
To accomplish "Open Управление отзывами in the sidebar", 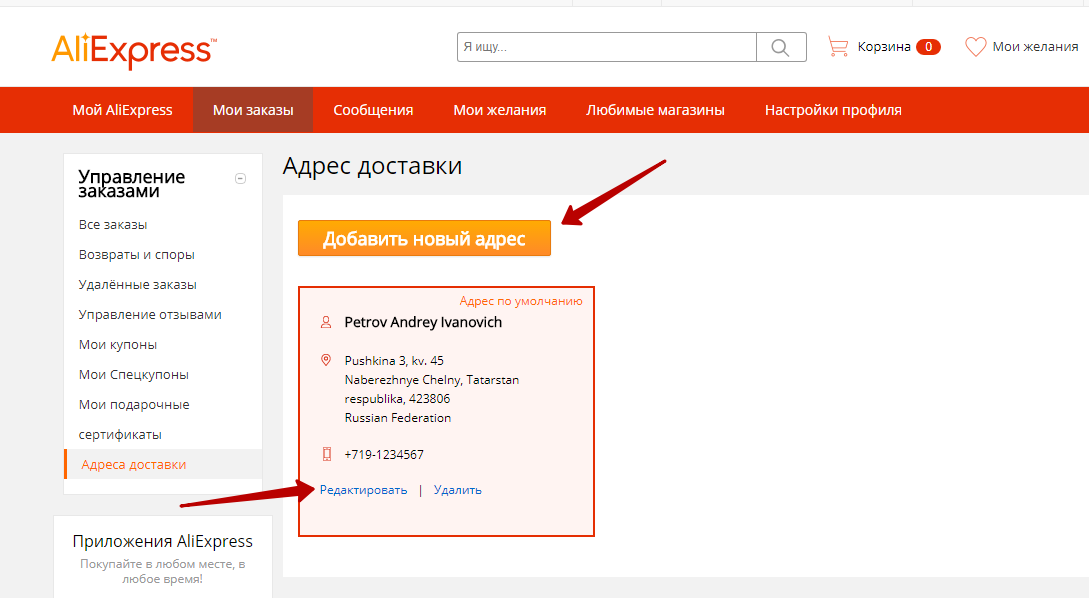I will tap(150, 314).
